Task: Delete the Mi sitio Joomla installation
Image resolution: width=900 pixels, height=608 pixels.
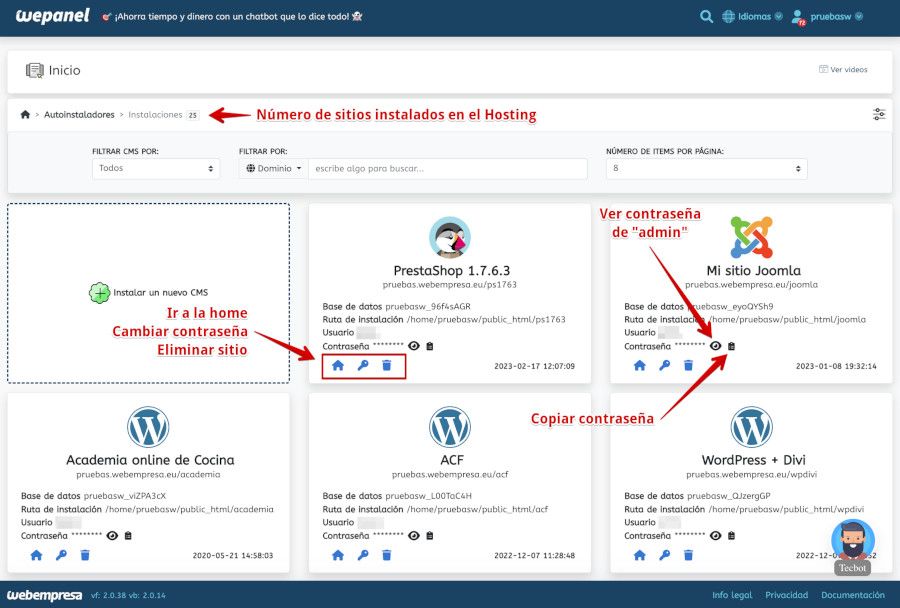Action: (688, 365)
